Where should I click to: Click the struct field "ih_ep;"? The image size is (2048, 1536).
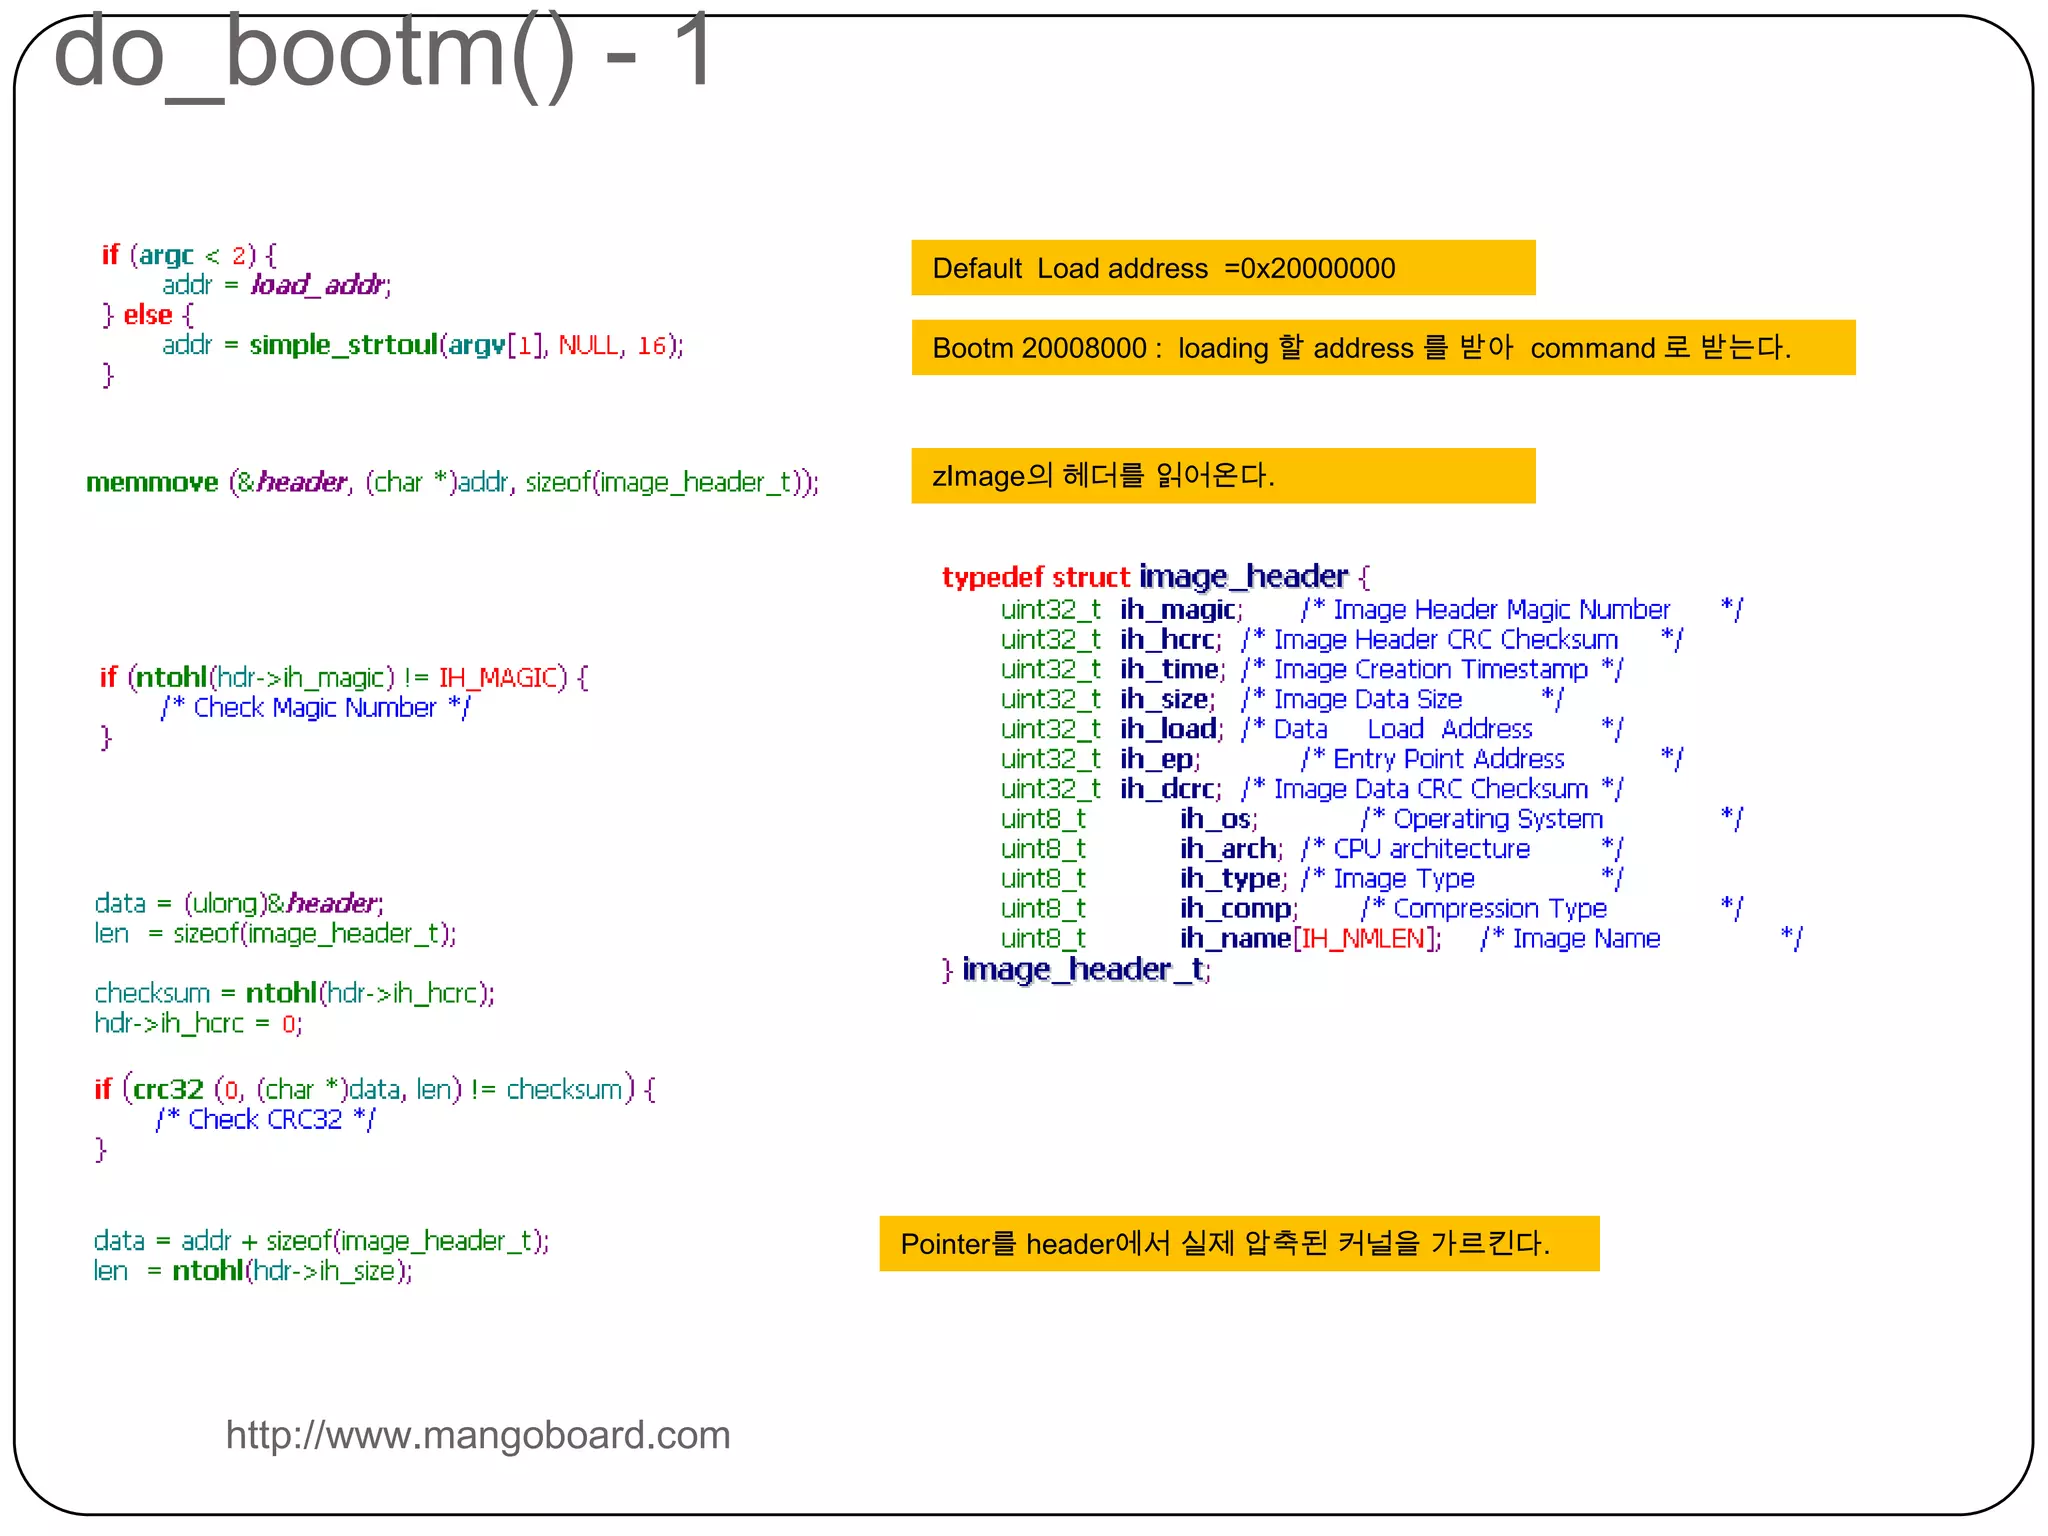pyautogui.click(x=1160, y=760)
